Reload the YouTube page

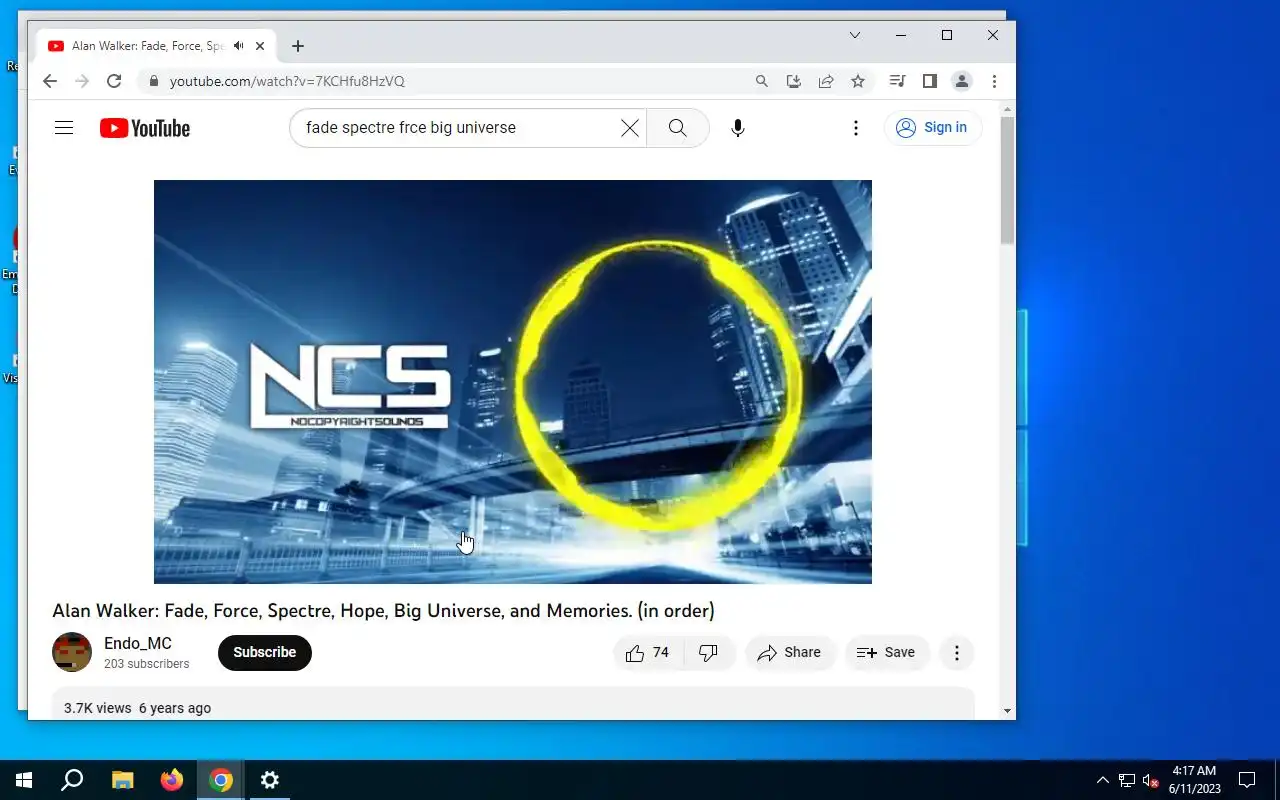point(114,81)
